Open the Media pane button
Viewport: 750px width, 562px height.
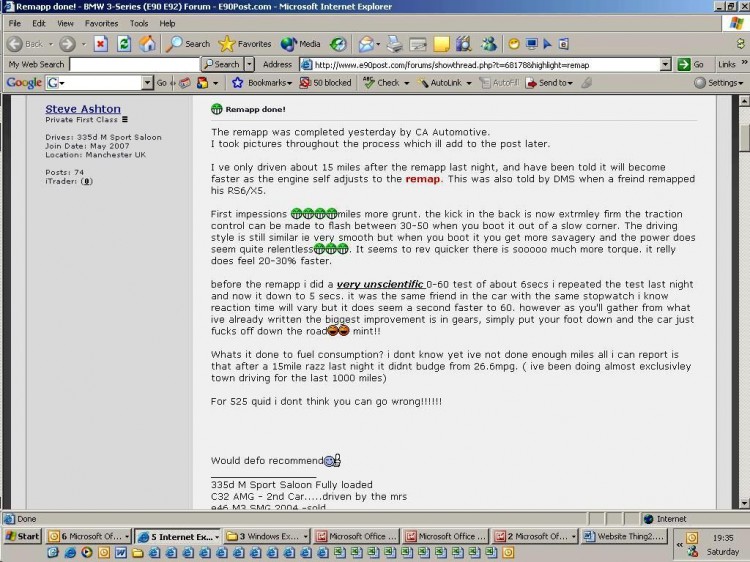coord(300,44)
